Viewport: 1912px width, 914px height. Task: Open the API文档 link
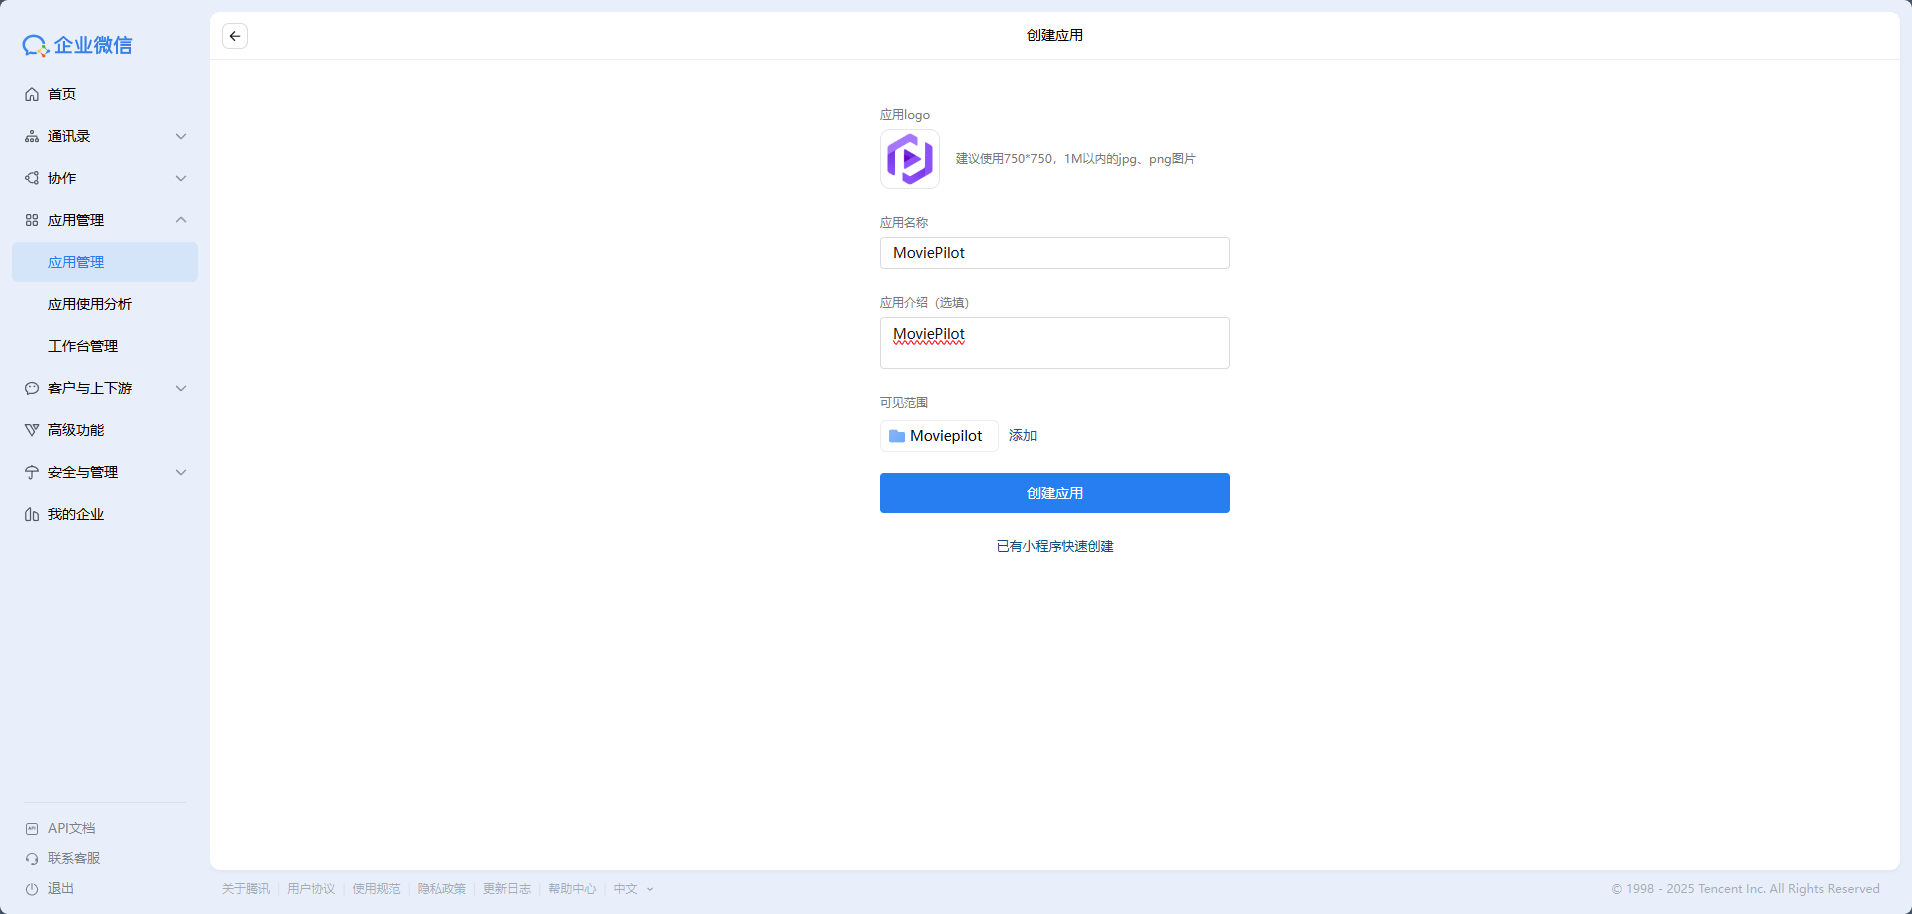tap(71, 828)
